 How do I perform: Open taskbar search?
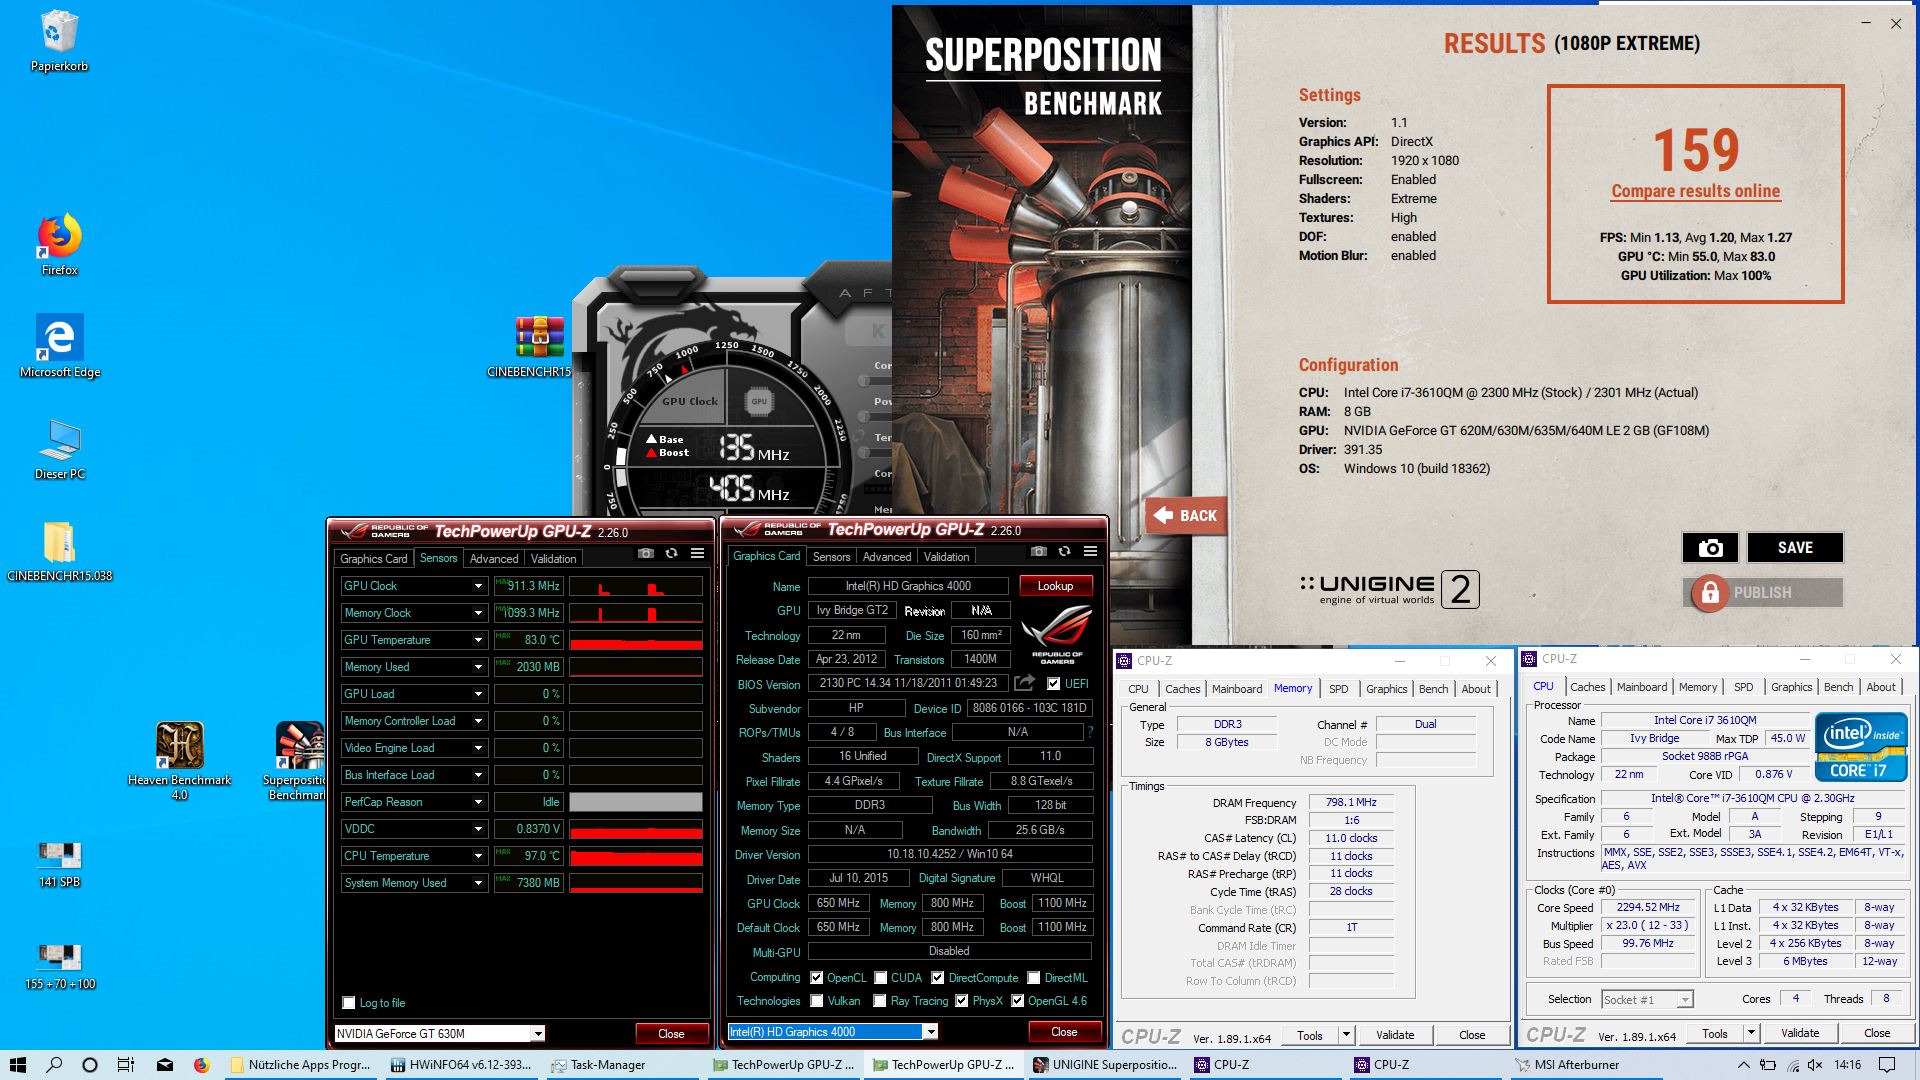54,1065
